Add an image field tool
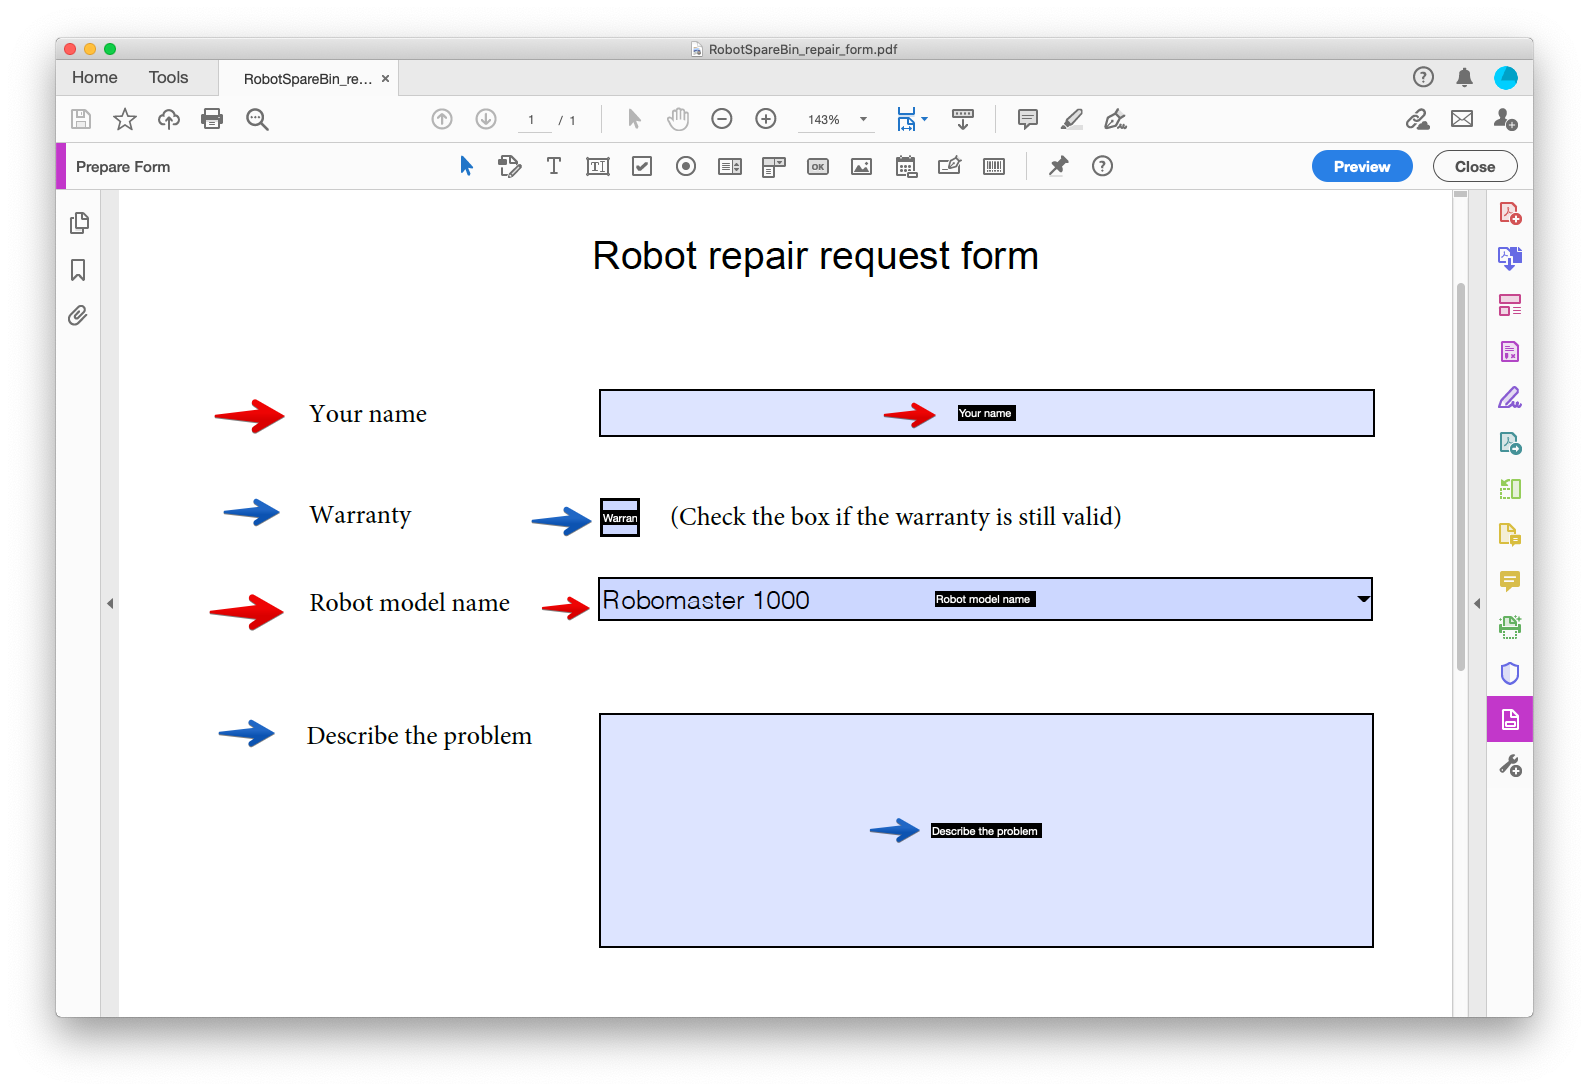1589x1091 pixels. (x=862, y=166)
